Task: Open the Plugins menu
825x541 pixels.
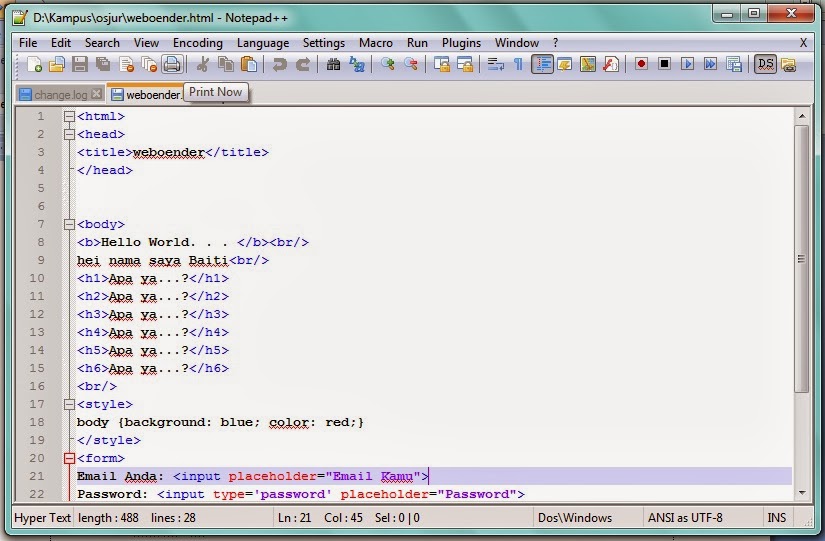Action: (461, 43)
